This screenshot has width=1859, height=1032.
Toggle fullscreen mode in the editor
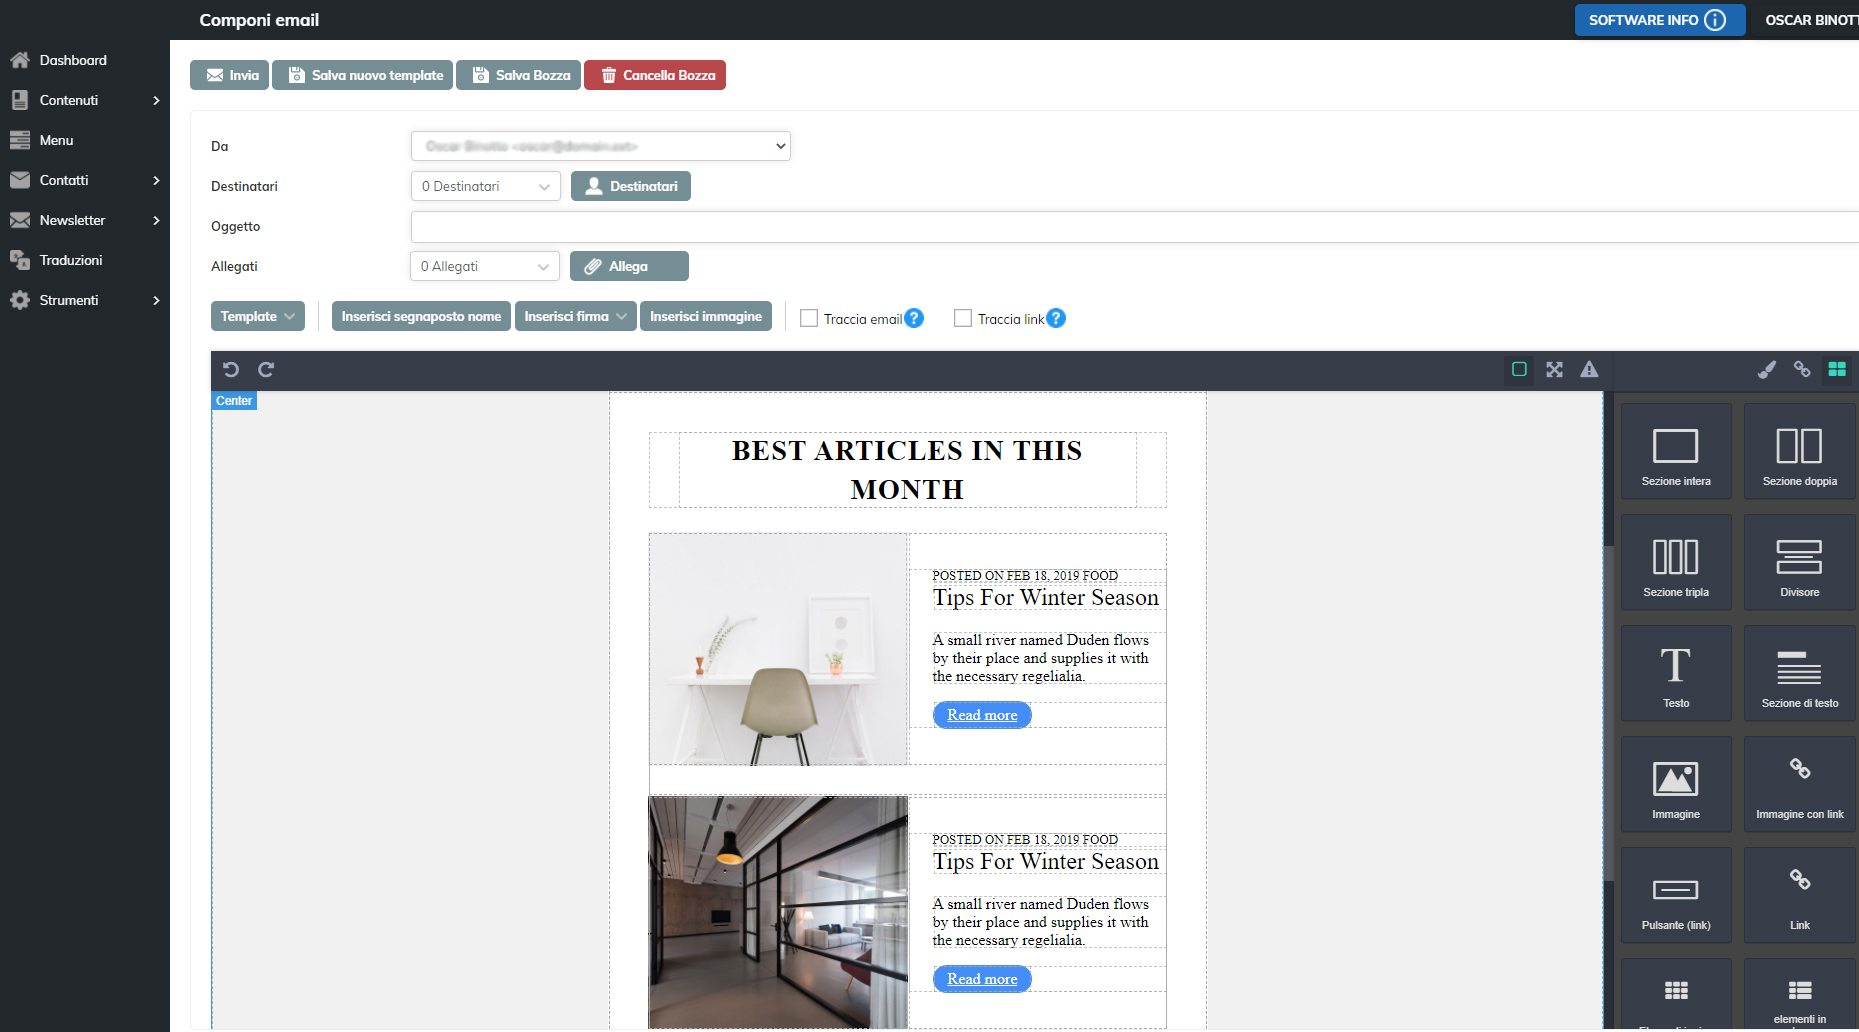(x=1554, y=369)
